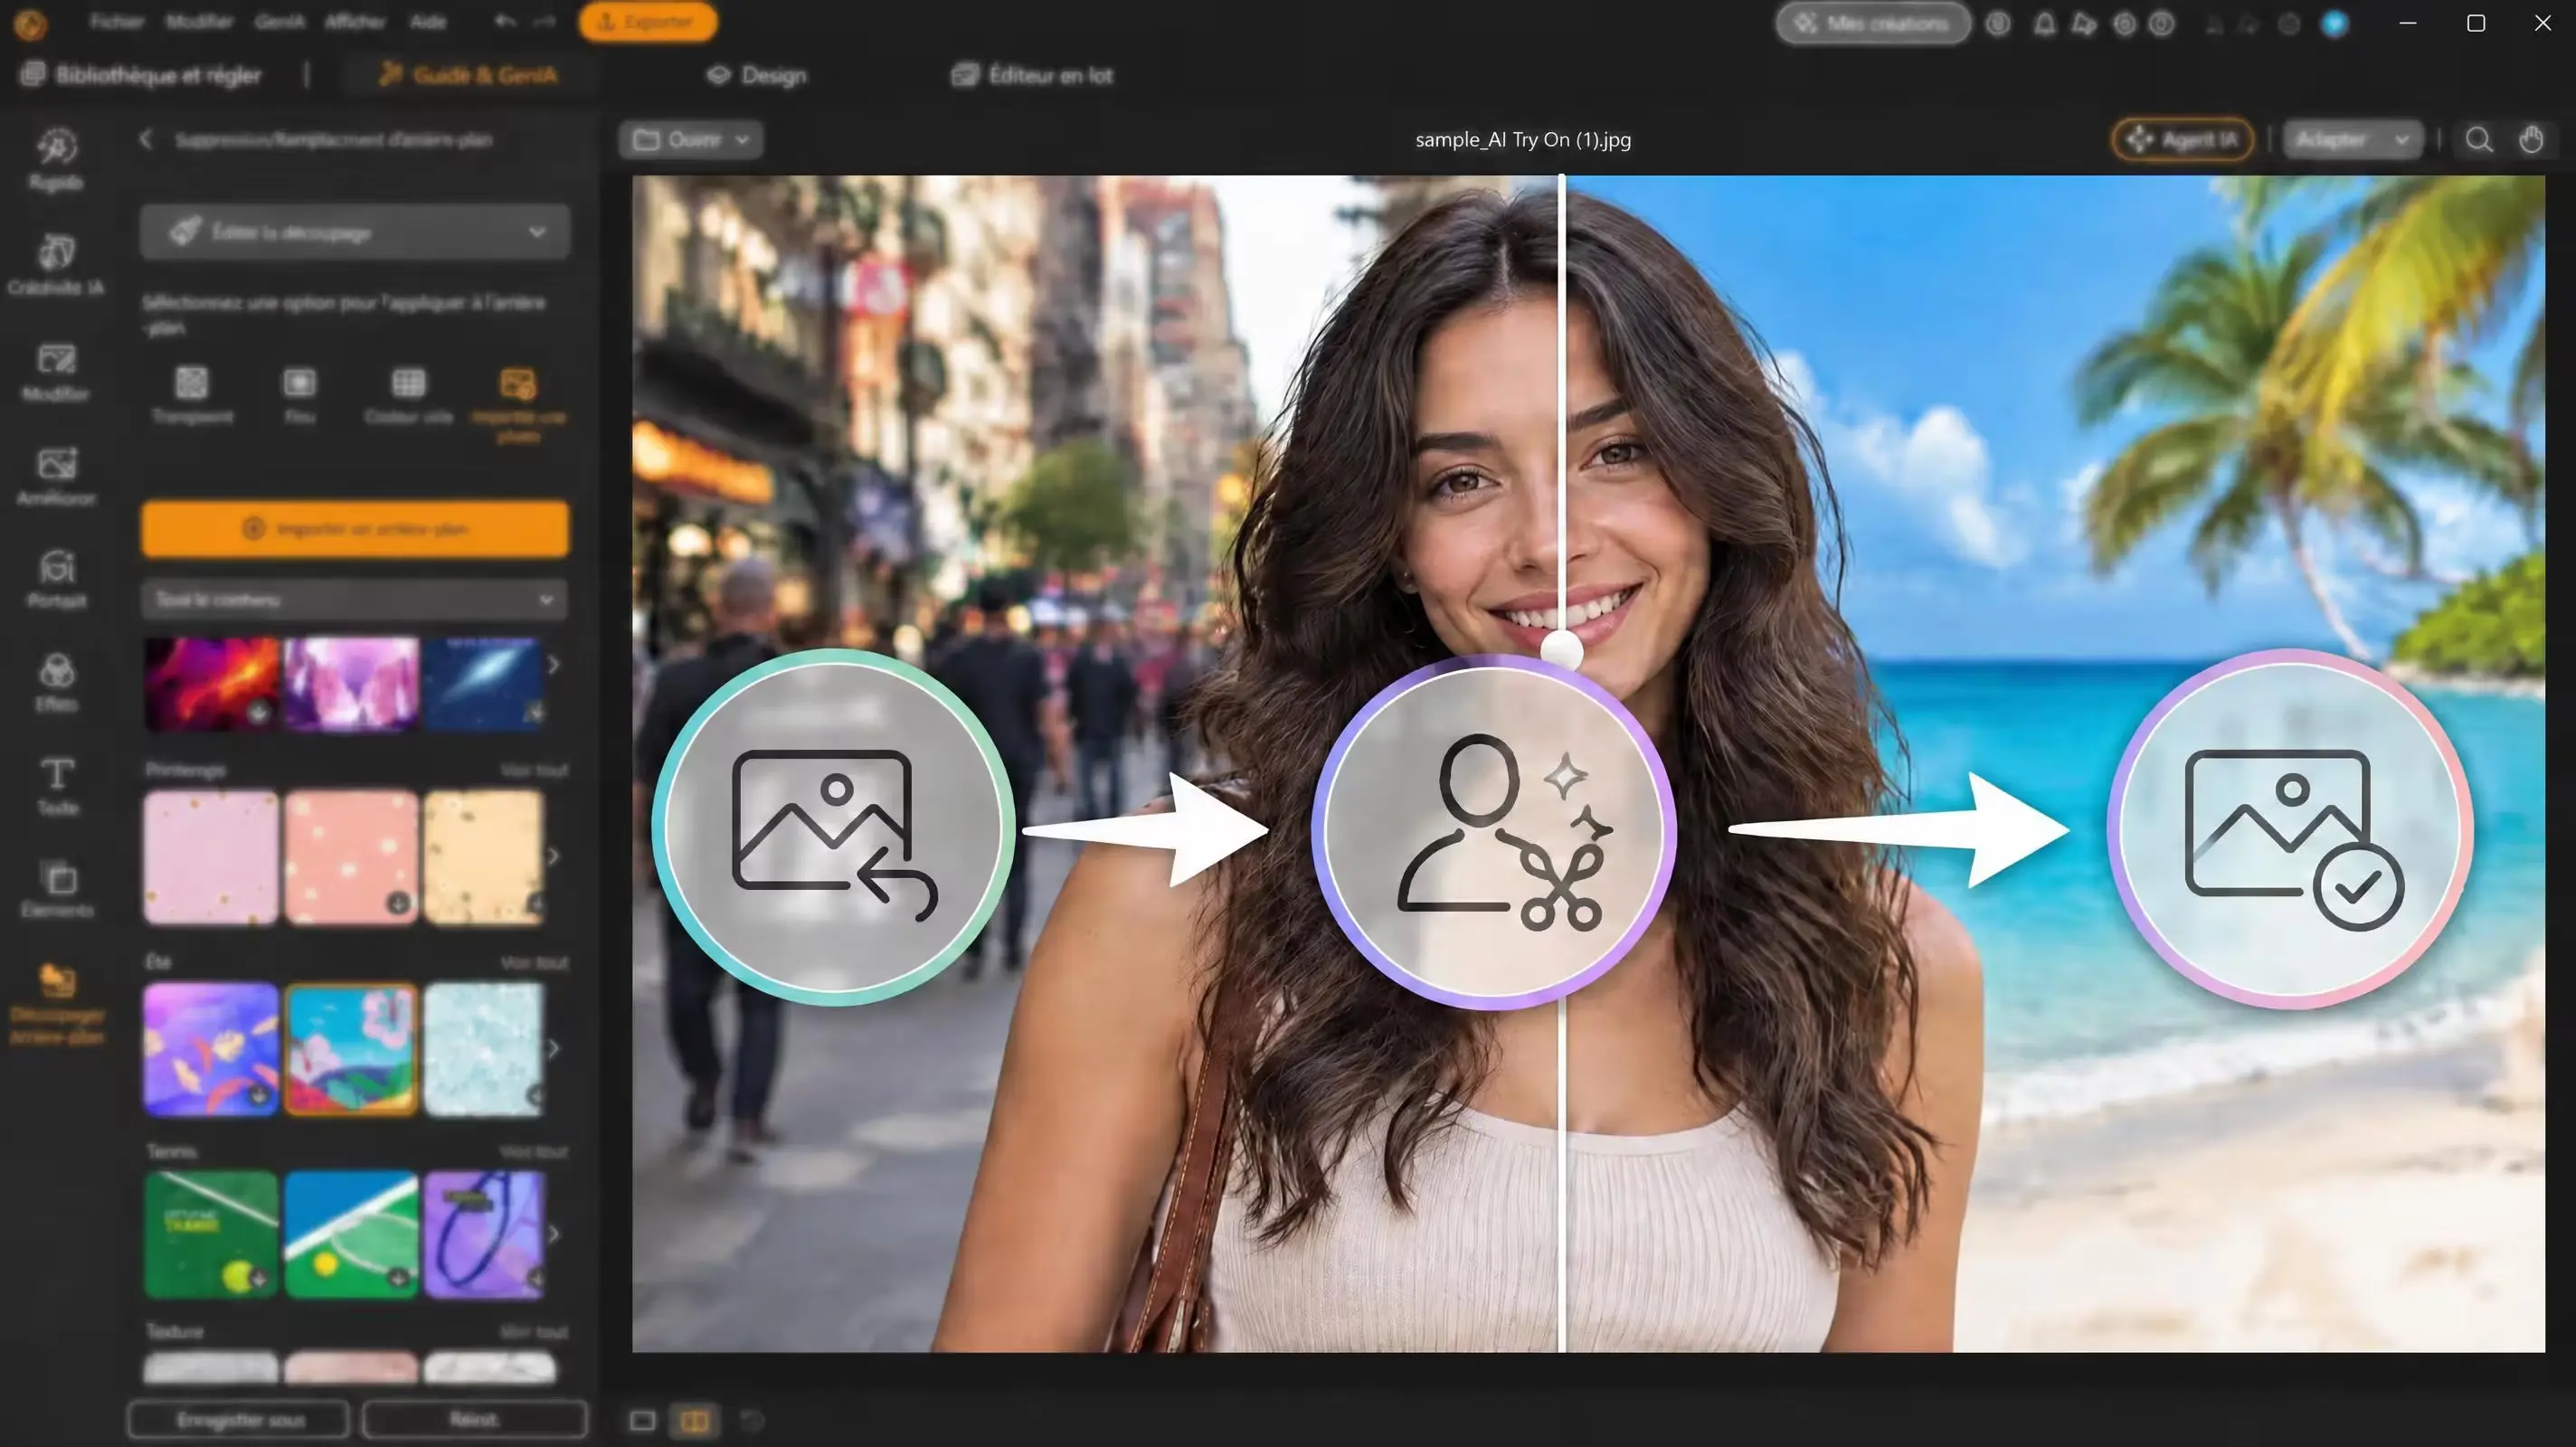The height and width of the screenshot is (1447, 2576).
Task: Open the GenIA menu
Action: tap(279, 21)
